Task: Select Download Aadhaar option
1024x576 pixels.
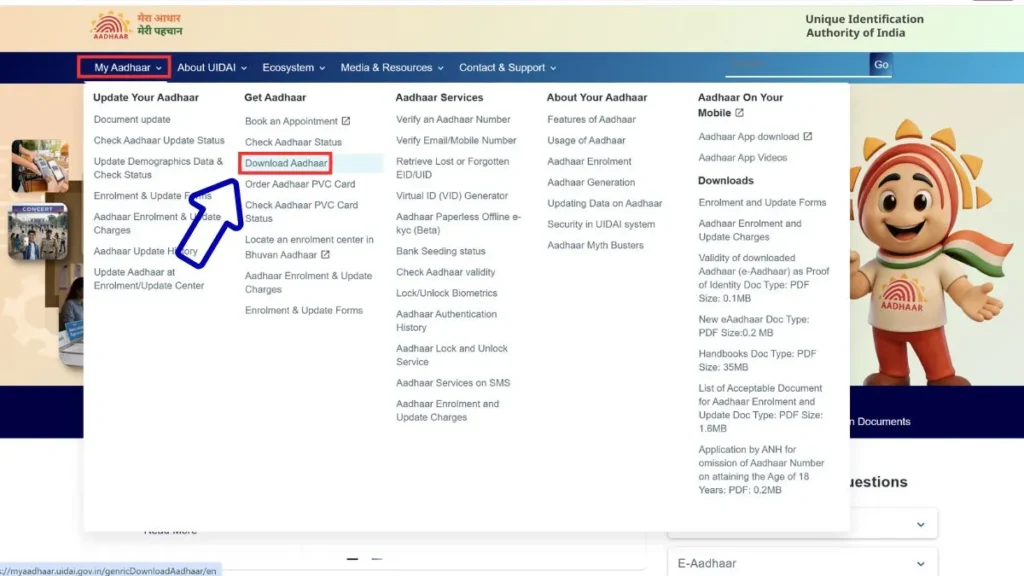Action: coord(286,163)
